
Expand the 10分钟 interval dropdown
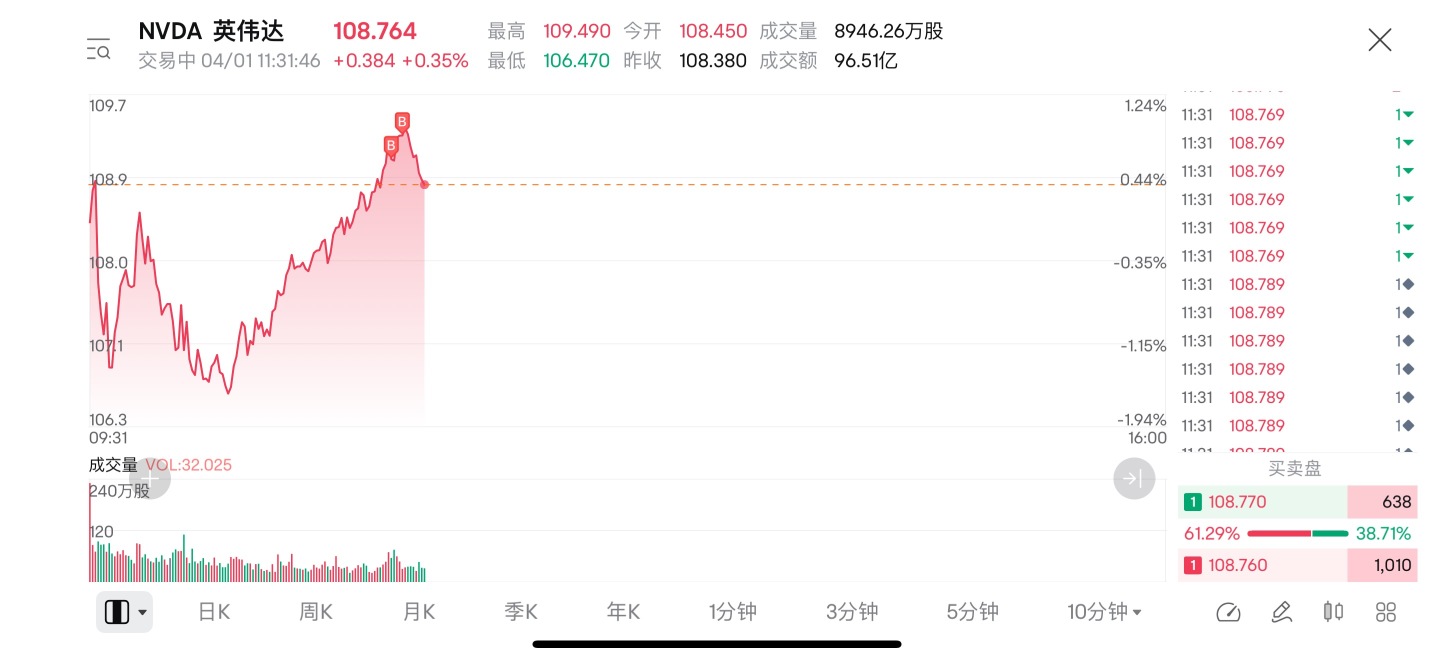point(1104,612)
